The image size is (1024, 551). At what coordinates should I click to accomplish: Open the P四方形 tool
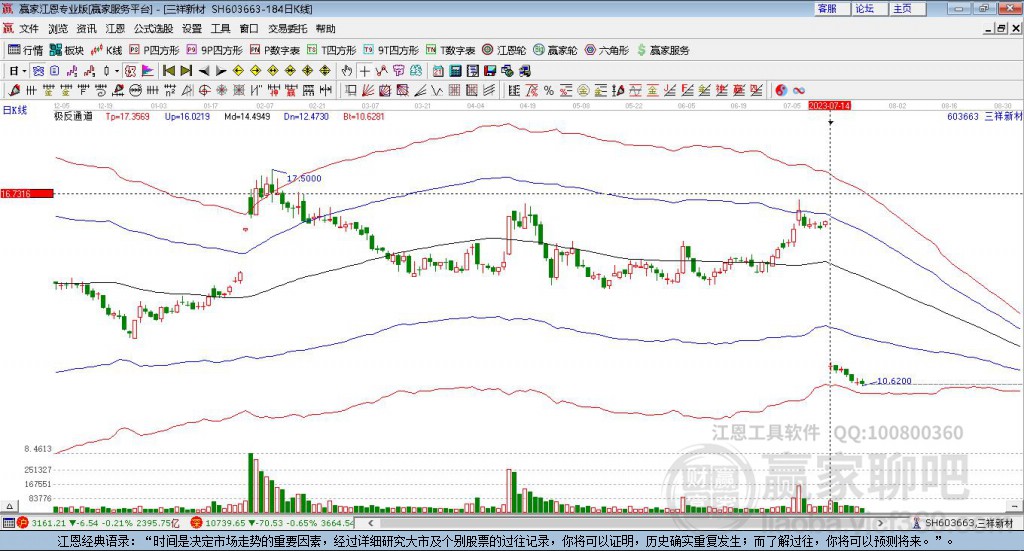tap(154, 50)
